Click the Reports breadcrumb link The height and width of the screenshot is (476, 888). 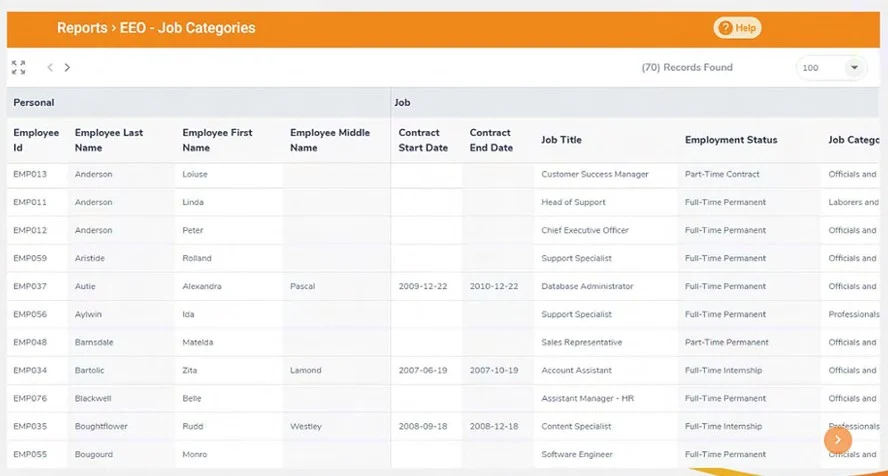82,28
